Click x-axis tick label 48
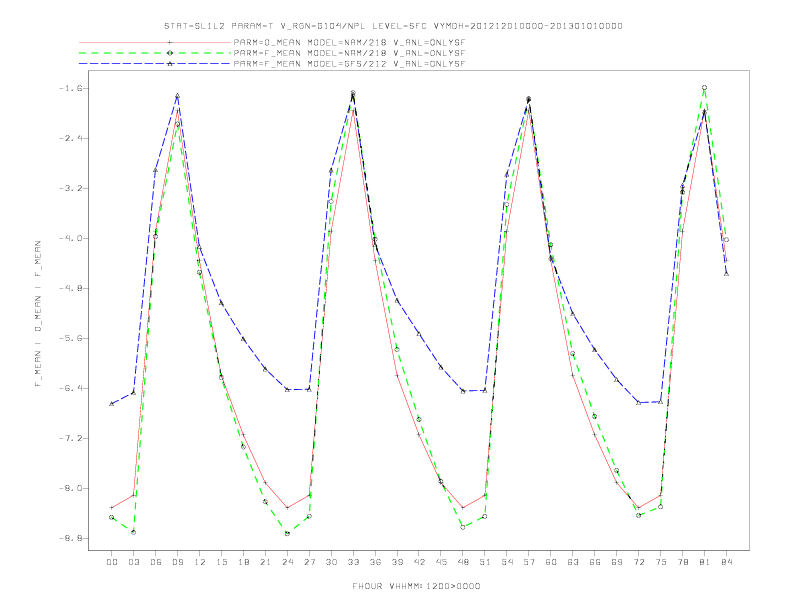The image size is (792, 612). (463, 562)
